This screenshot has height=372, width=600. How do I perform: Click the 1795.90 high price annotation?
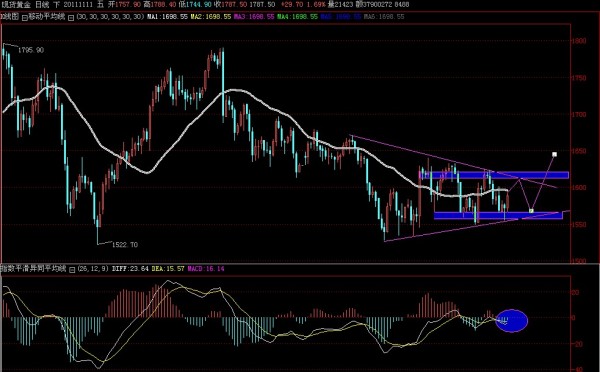(x=31, y=50)
